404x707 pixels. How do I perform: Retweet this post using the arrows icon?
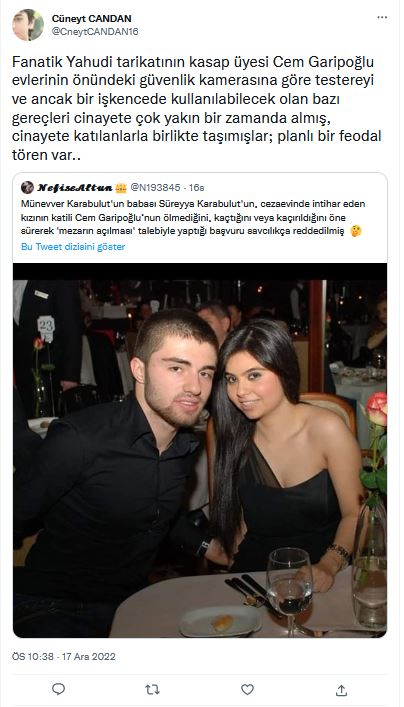click(152, 689)
